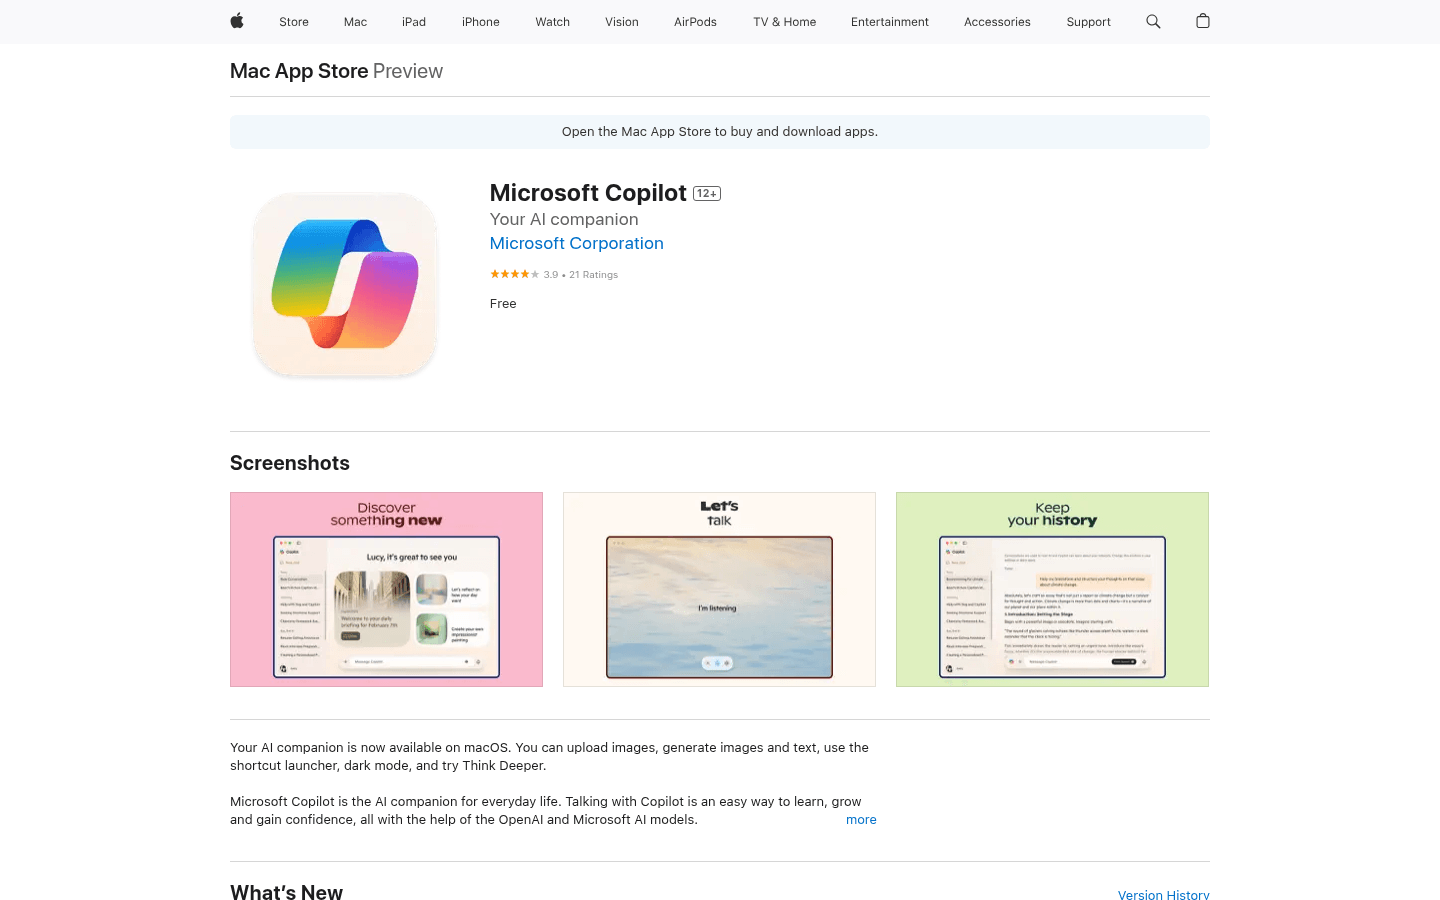View the "Keep your history" screenshot

pos(1052,589)
